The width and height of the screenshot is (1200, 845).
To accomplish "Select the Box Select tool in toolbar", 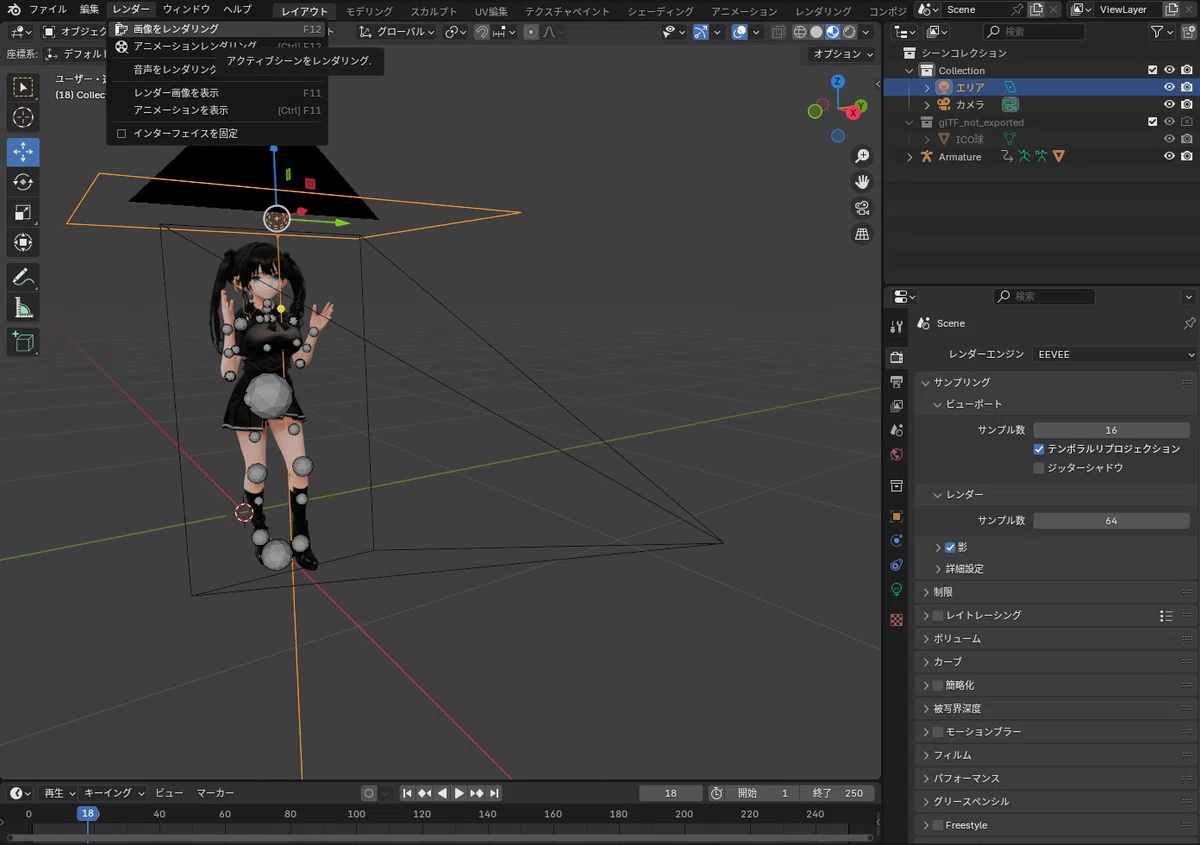I will [23, 87].
